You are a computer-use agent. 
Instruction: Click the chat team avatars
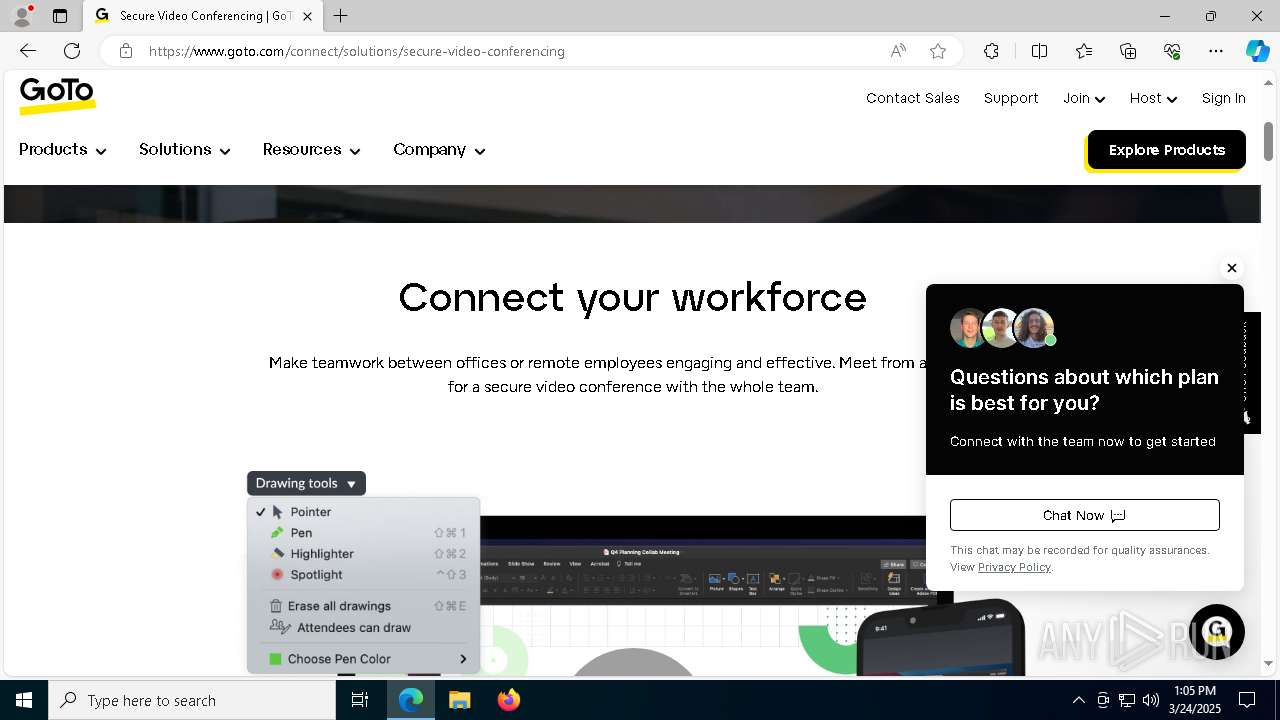(x=1003, y=328)
